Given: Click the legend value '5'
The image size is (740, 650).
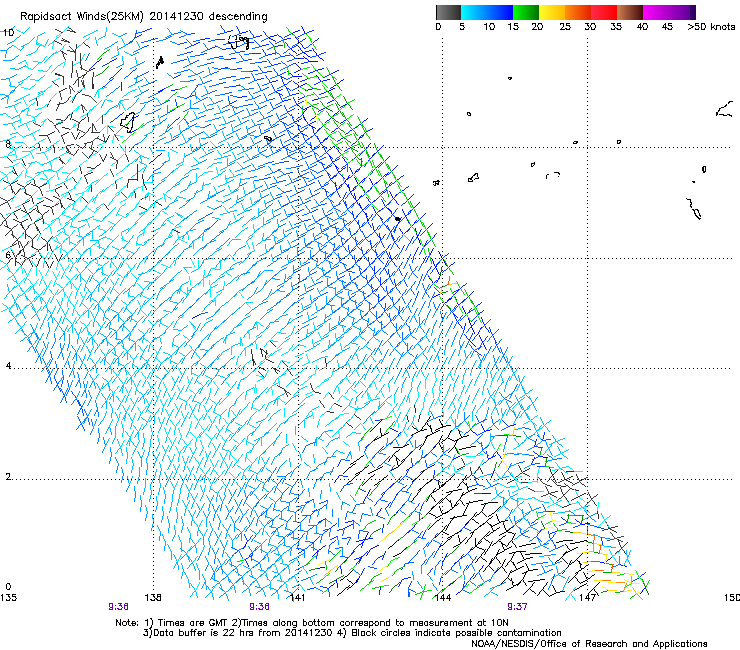Looking at the screenshot, I should click(x=462, y=27).
